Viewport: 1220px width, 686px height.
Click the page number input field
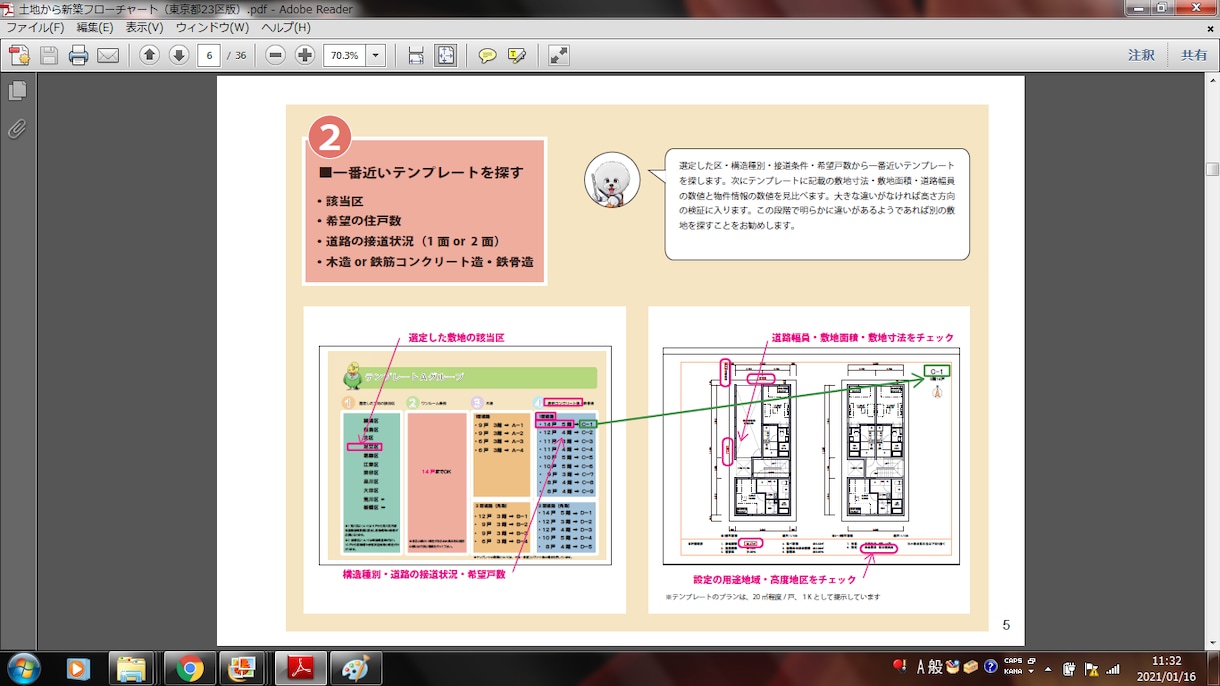(x=209, y=55)
